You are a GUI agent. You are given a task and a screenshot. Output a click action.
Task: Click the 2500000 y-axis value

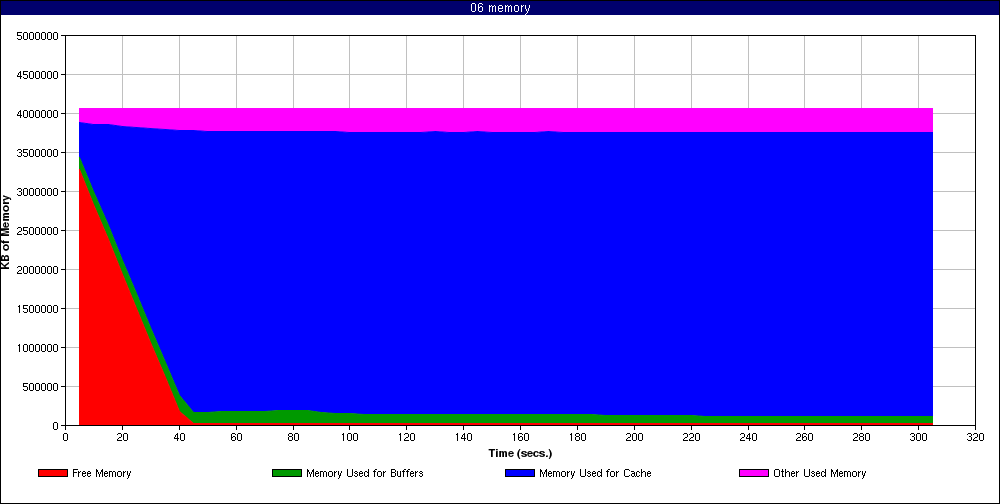pos(40,231)
